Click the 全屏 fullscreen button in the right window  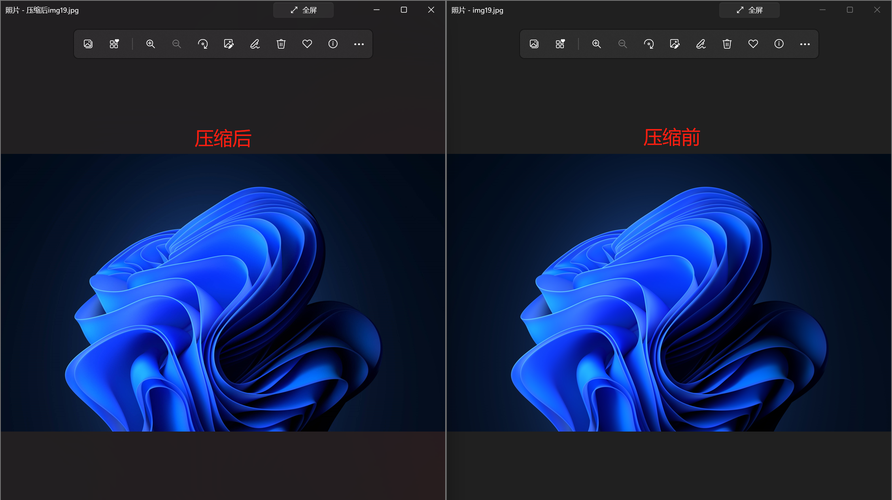(x=749, y=10)
